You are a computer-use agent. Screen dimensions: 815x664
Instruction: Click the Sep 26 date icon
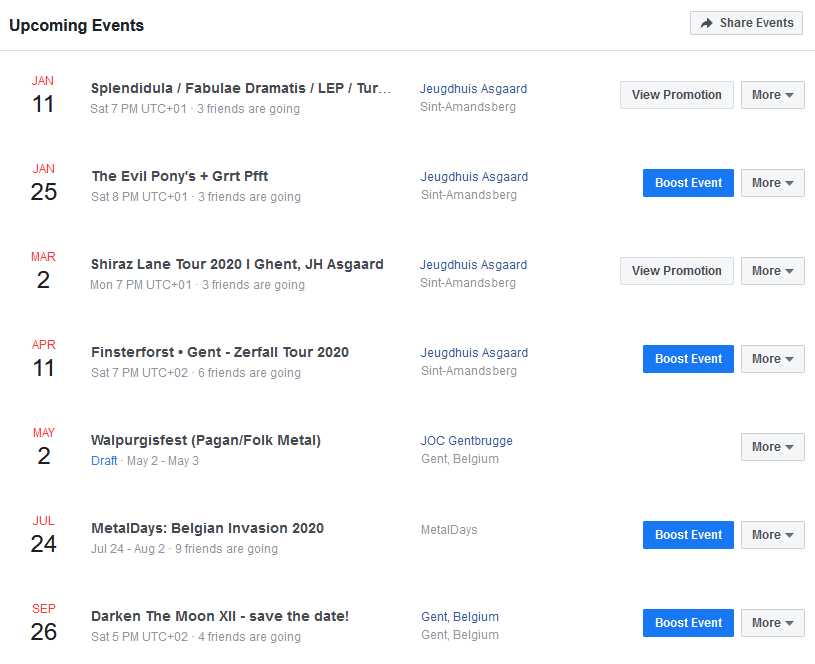pos(43,622)
